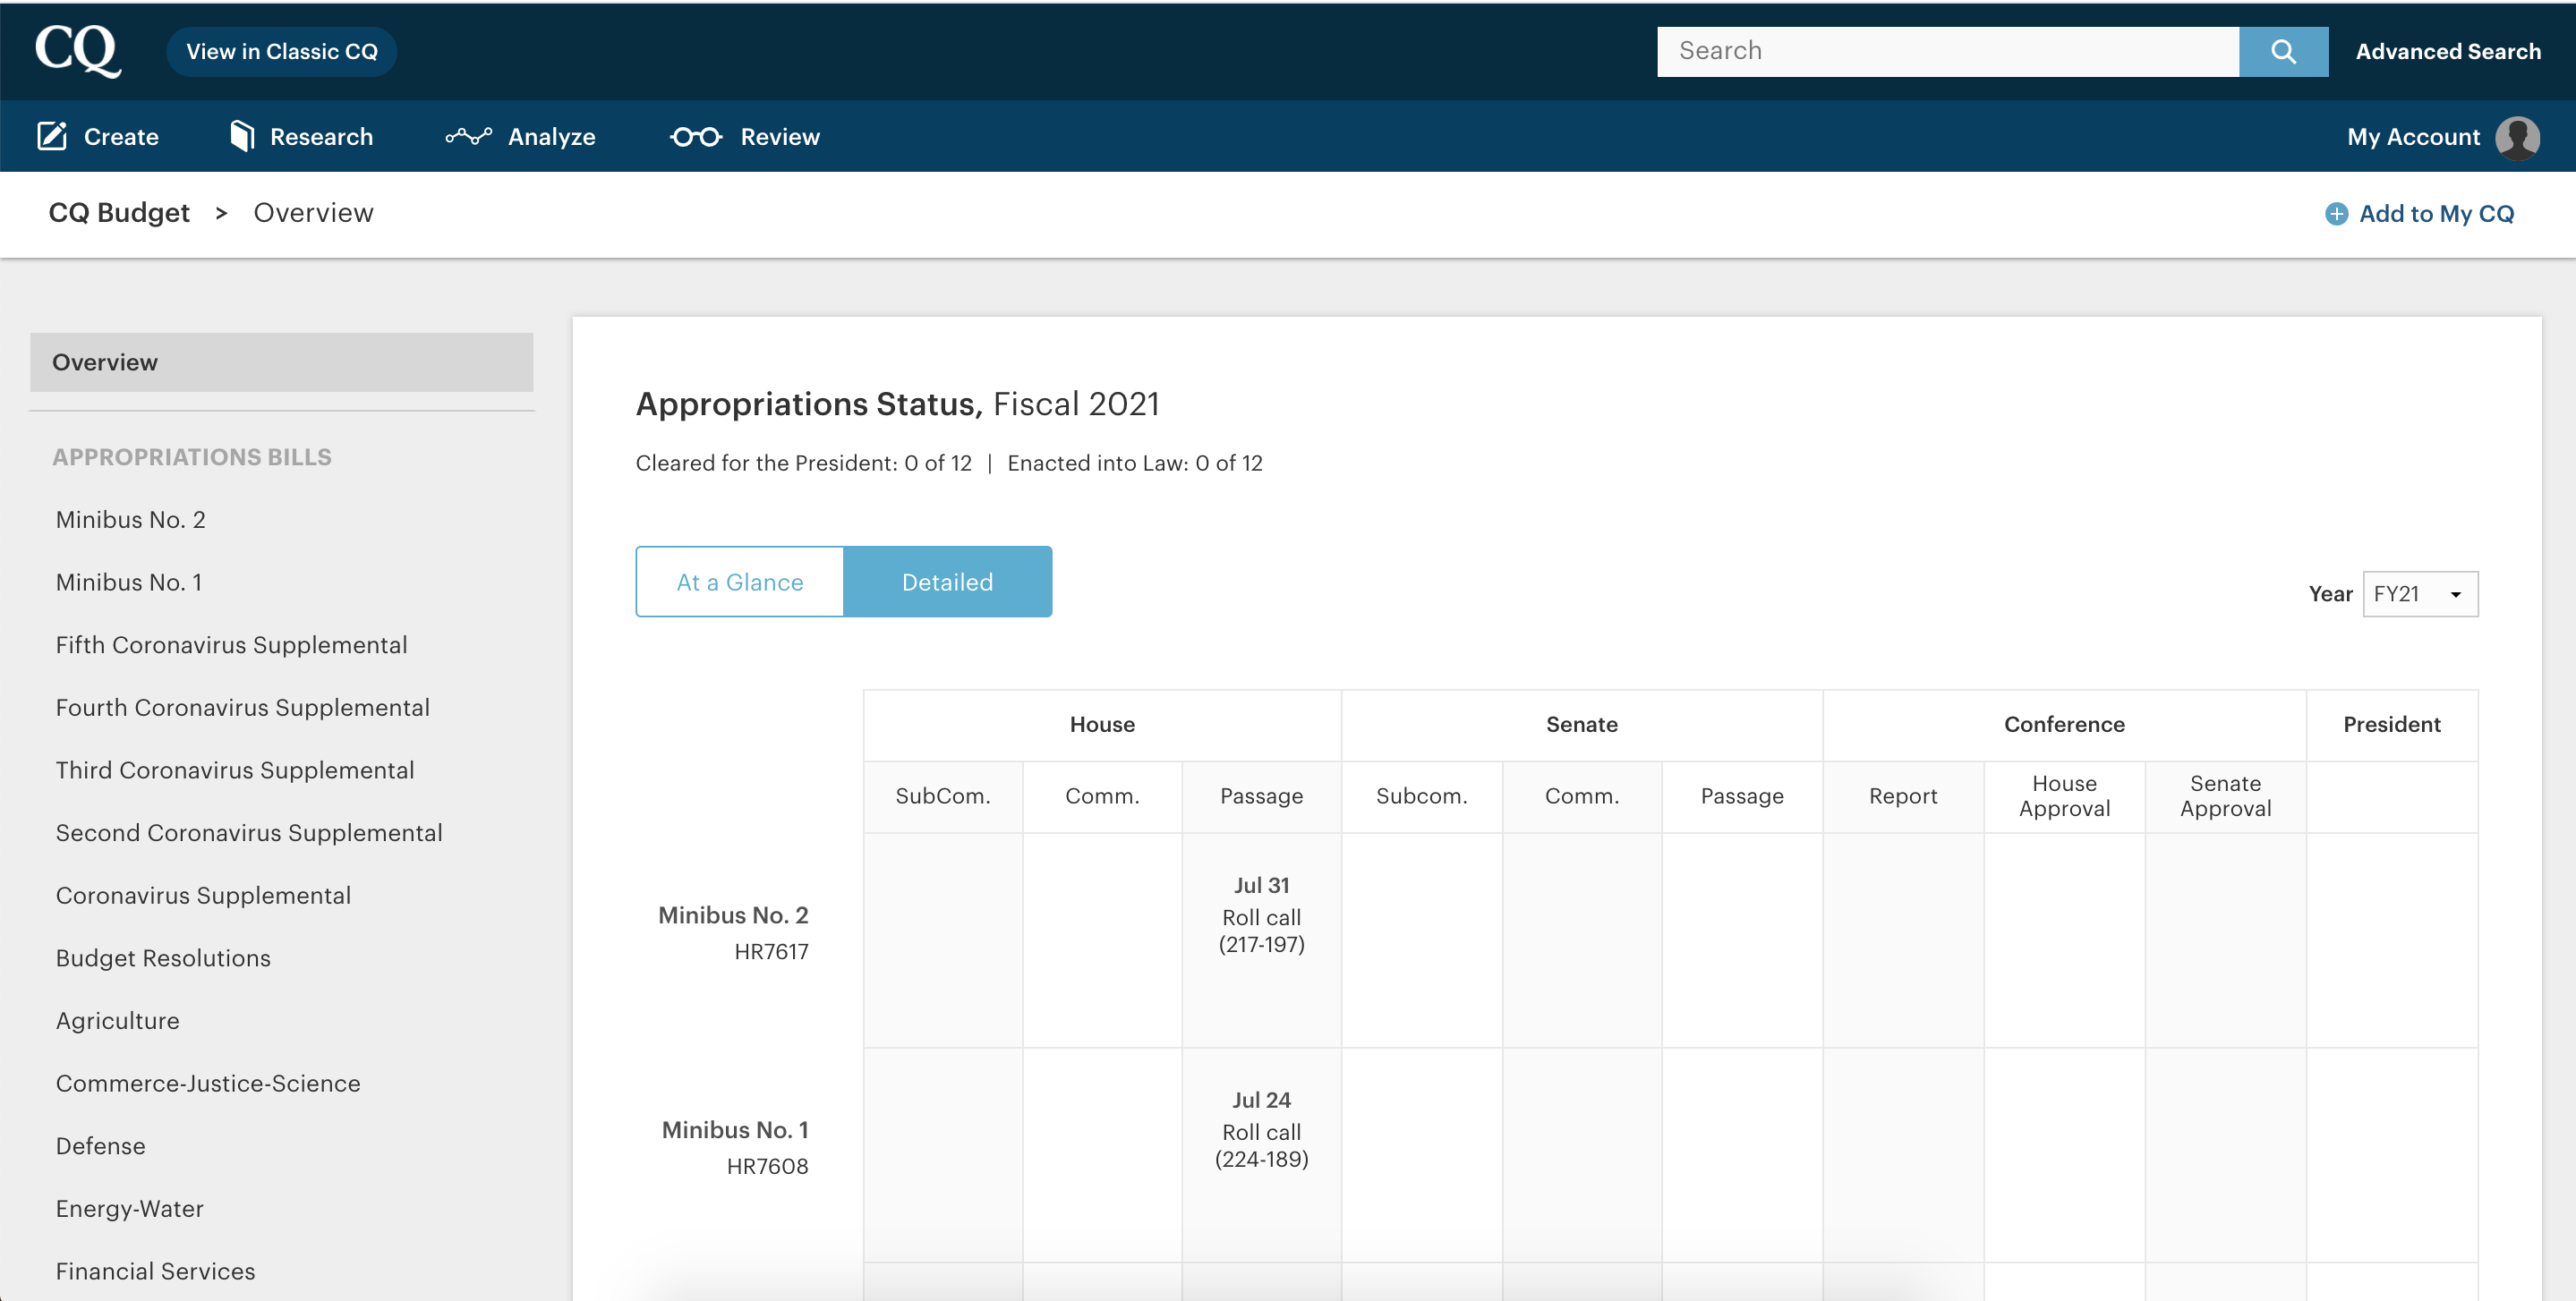
Task: Open Fifth Coronavirus Supplemental
Action: pos(232,645)
